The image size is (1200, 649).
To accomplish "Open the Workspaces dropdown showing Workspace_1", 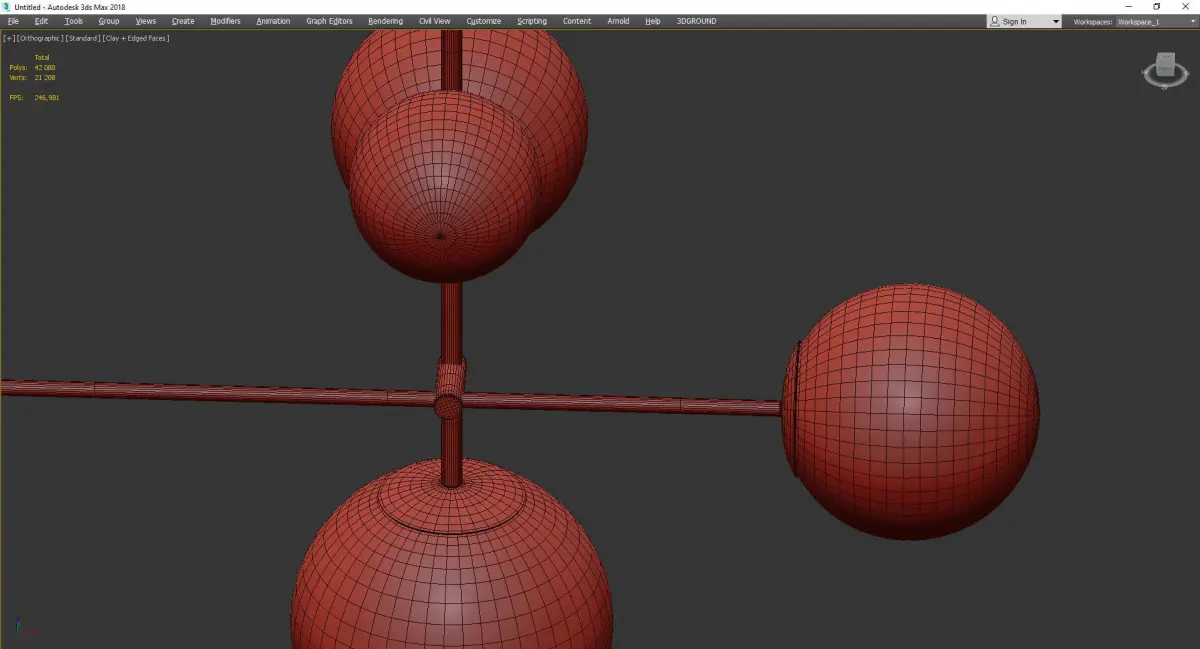I will pyautogui.click(x=1155, y=21).
